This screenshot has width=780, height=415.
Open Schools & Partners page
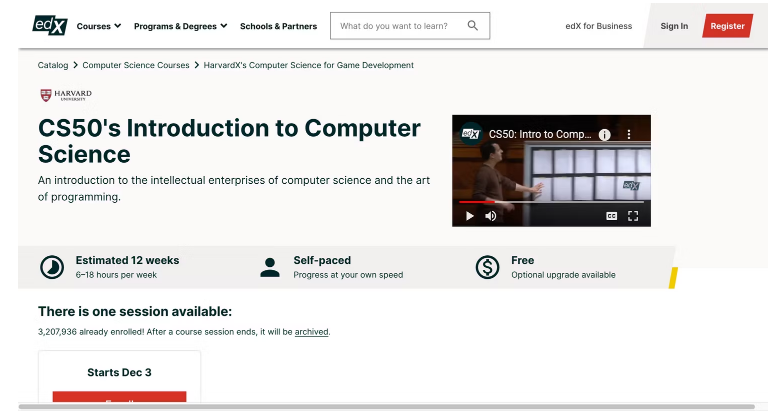click(x=278, y=26)
